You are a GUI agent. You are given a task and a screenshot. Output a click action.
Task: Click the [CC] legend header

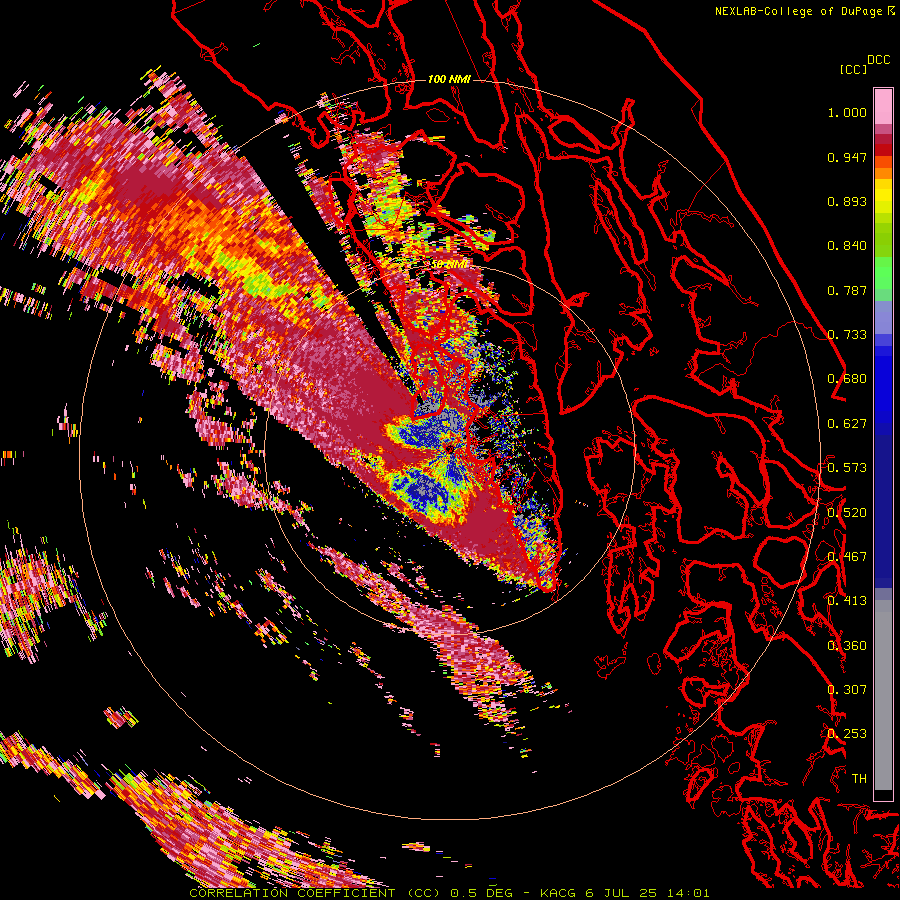[x=853, y=69]
